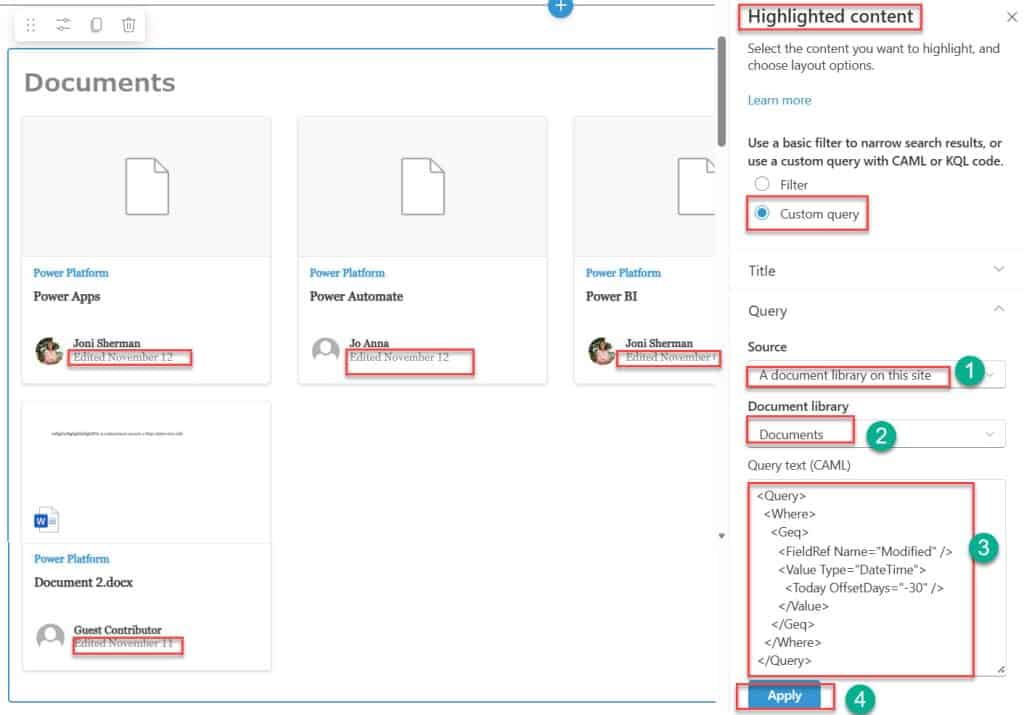1024x715 pixels.
Task: Click the Guest Contributor author name
Action: coord(118,629)
